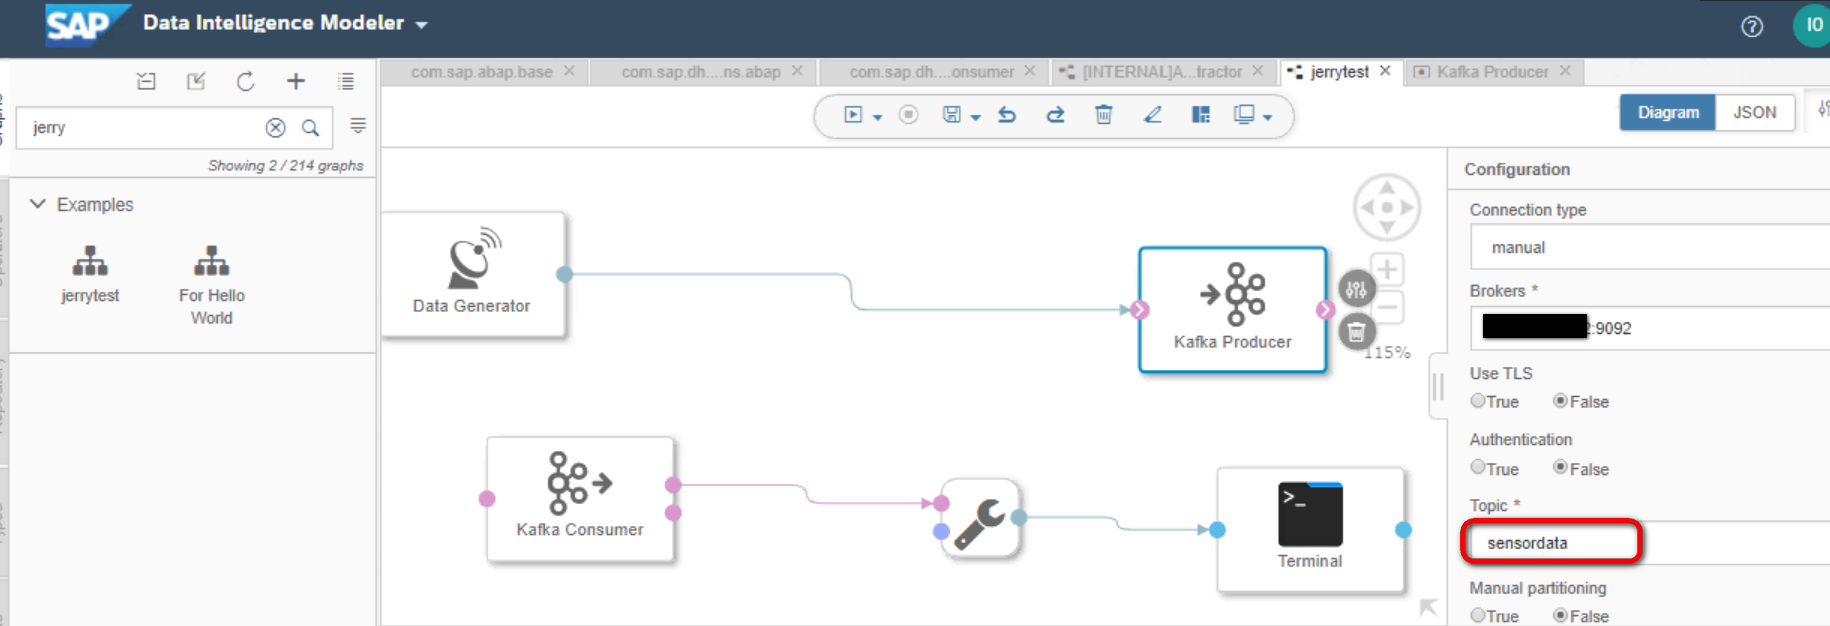Click the Topic field containing sensordata
1830x626 pixels.
[x=1650, y=542]
